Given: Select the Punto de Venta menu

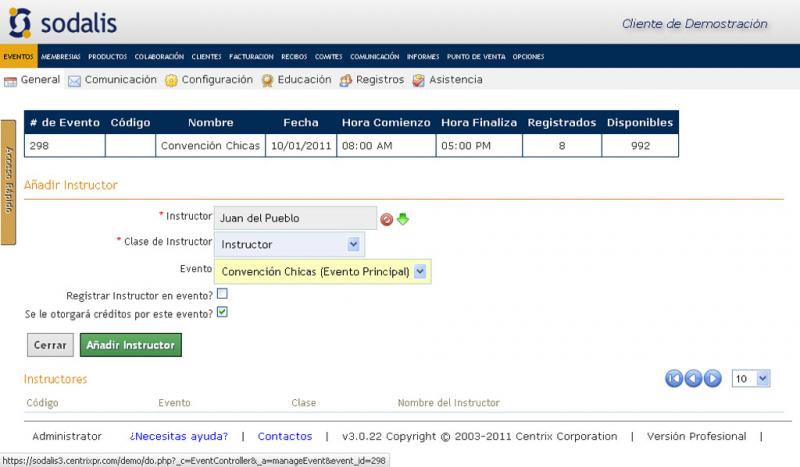Looking at the screenshot, I should pyautogui.click(x=476, y=57).
